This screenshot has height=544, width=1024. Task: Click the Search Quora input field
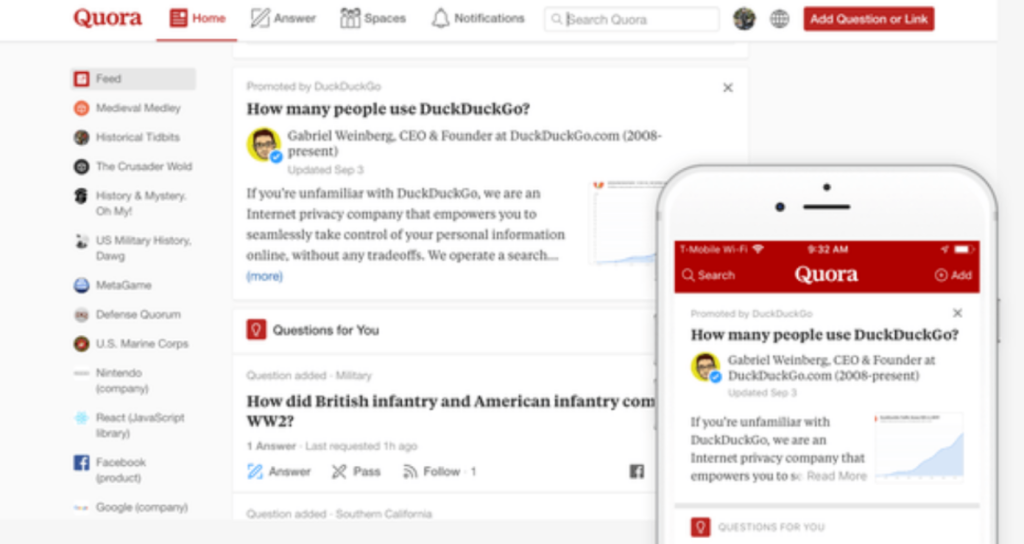632,20
